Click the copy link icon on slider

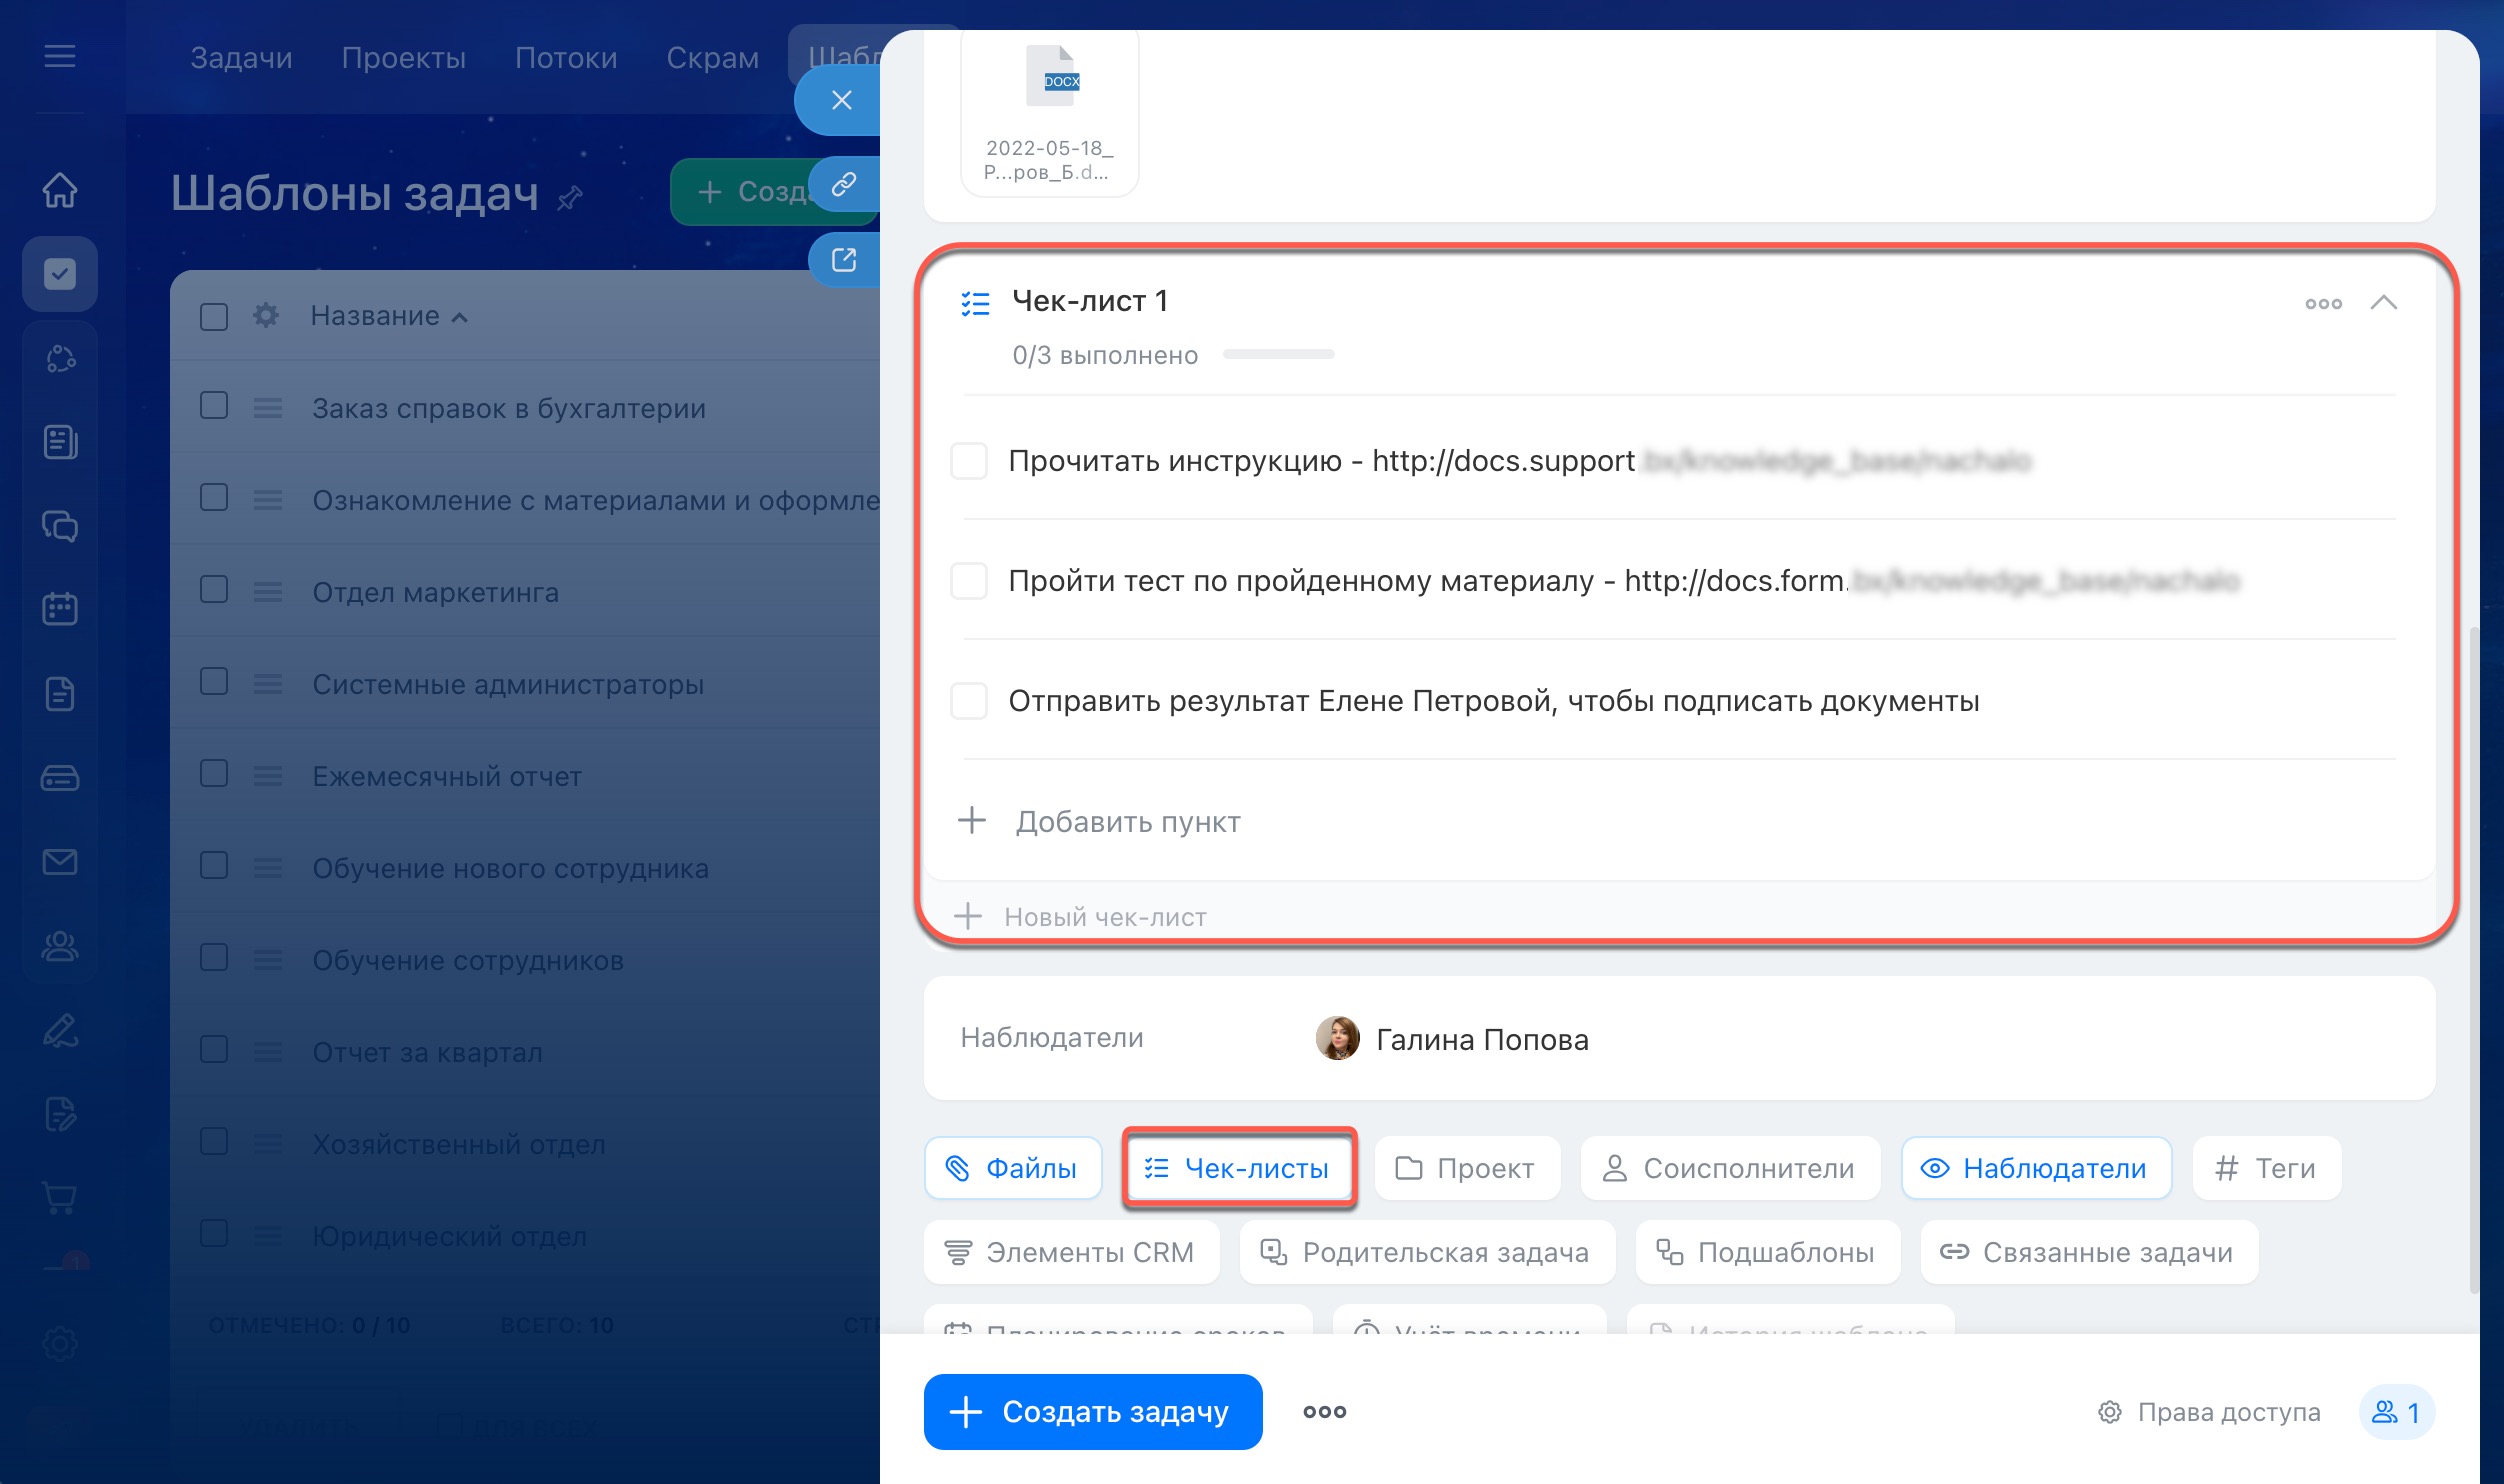pyautogui.click(x=843, y=184)
